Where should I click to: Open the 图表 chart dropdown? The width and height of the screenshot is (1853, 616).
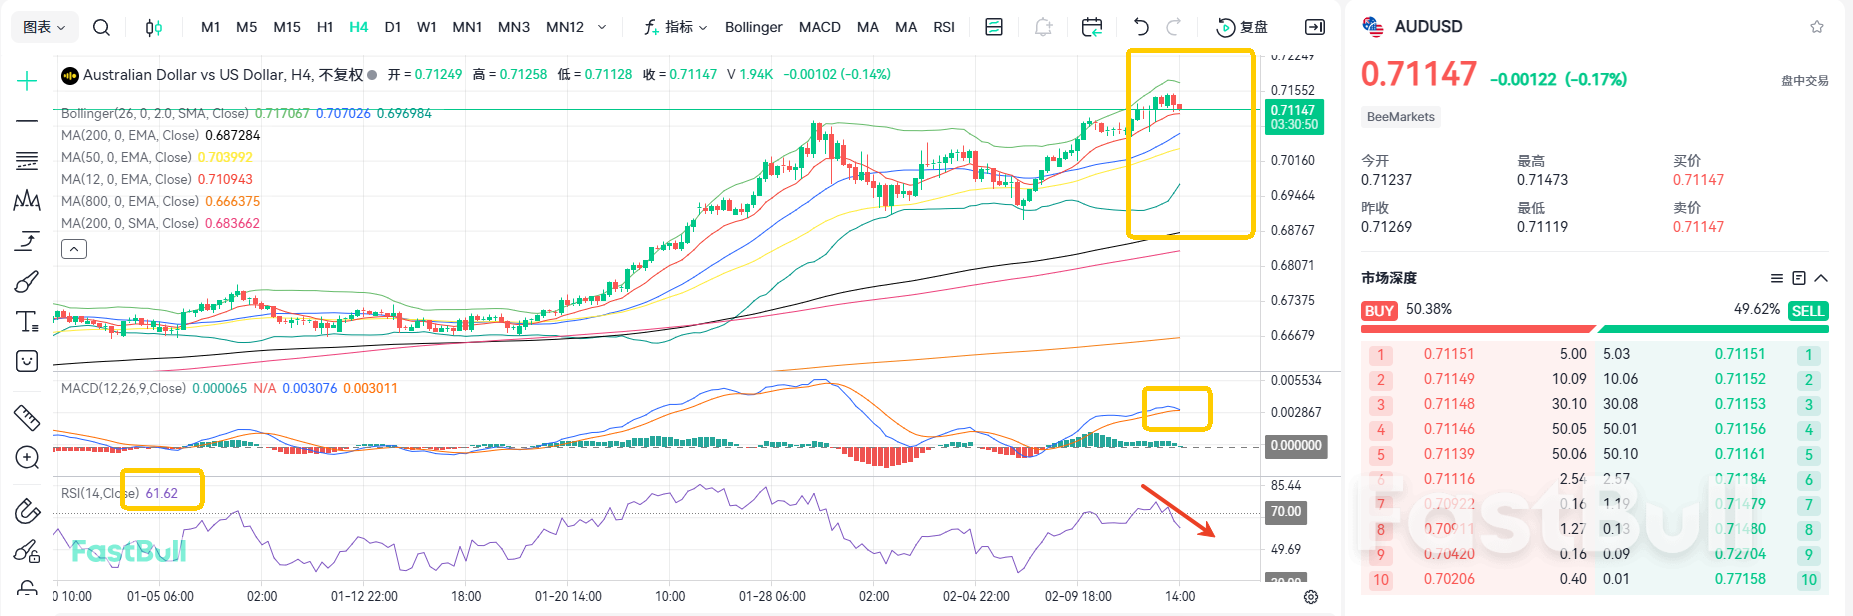click(x=44, y=27)
